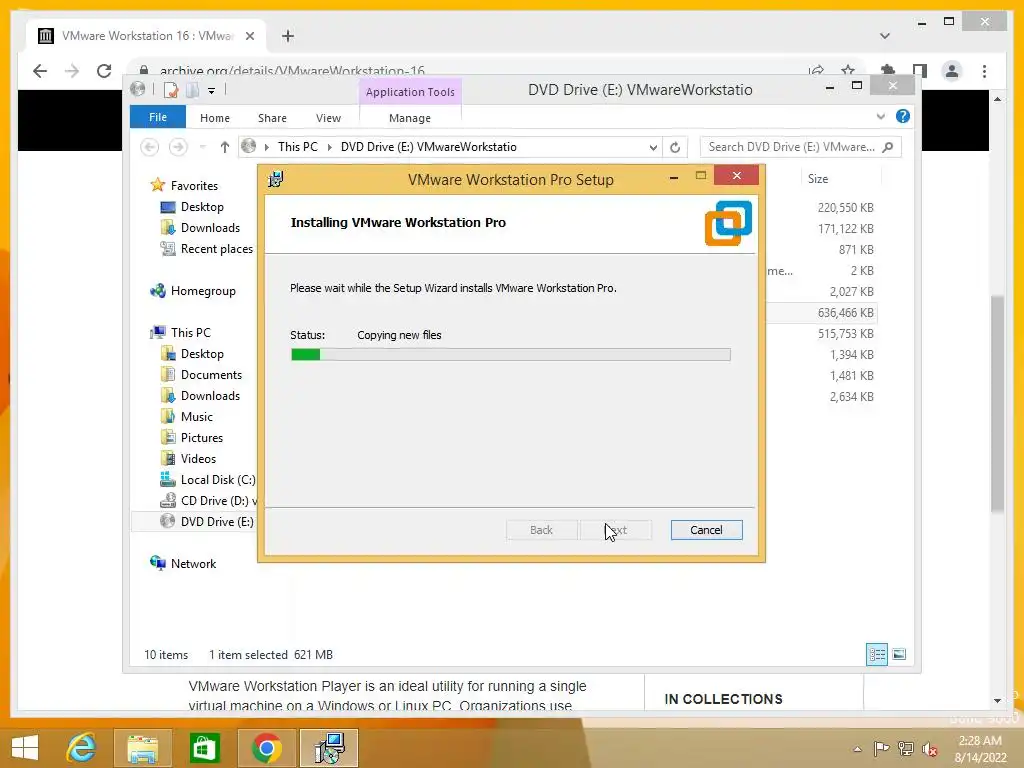This screenshot has height=768, width=1024.
Task: Open a new Chrome tab
Action: [288, 36]
